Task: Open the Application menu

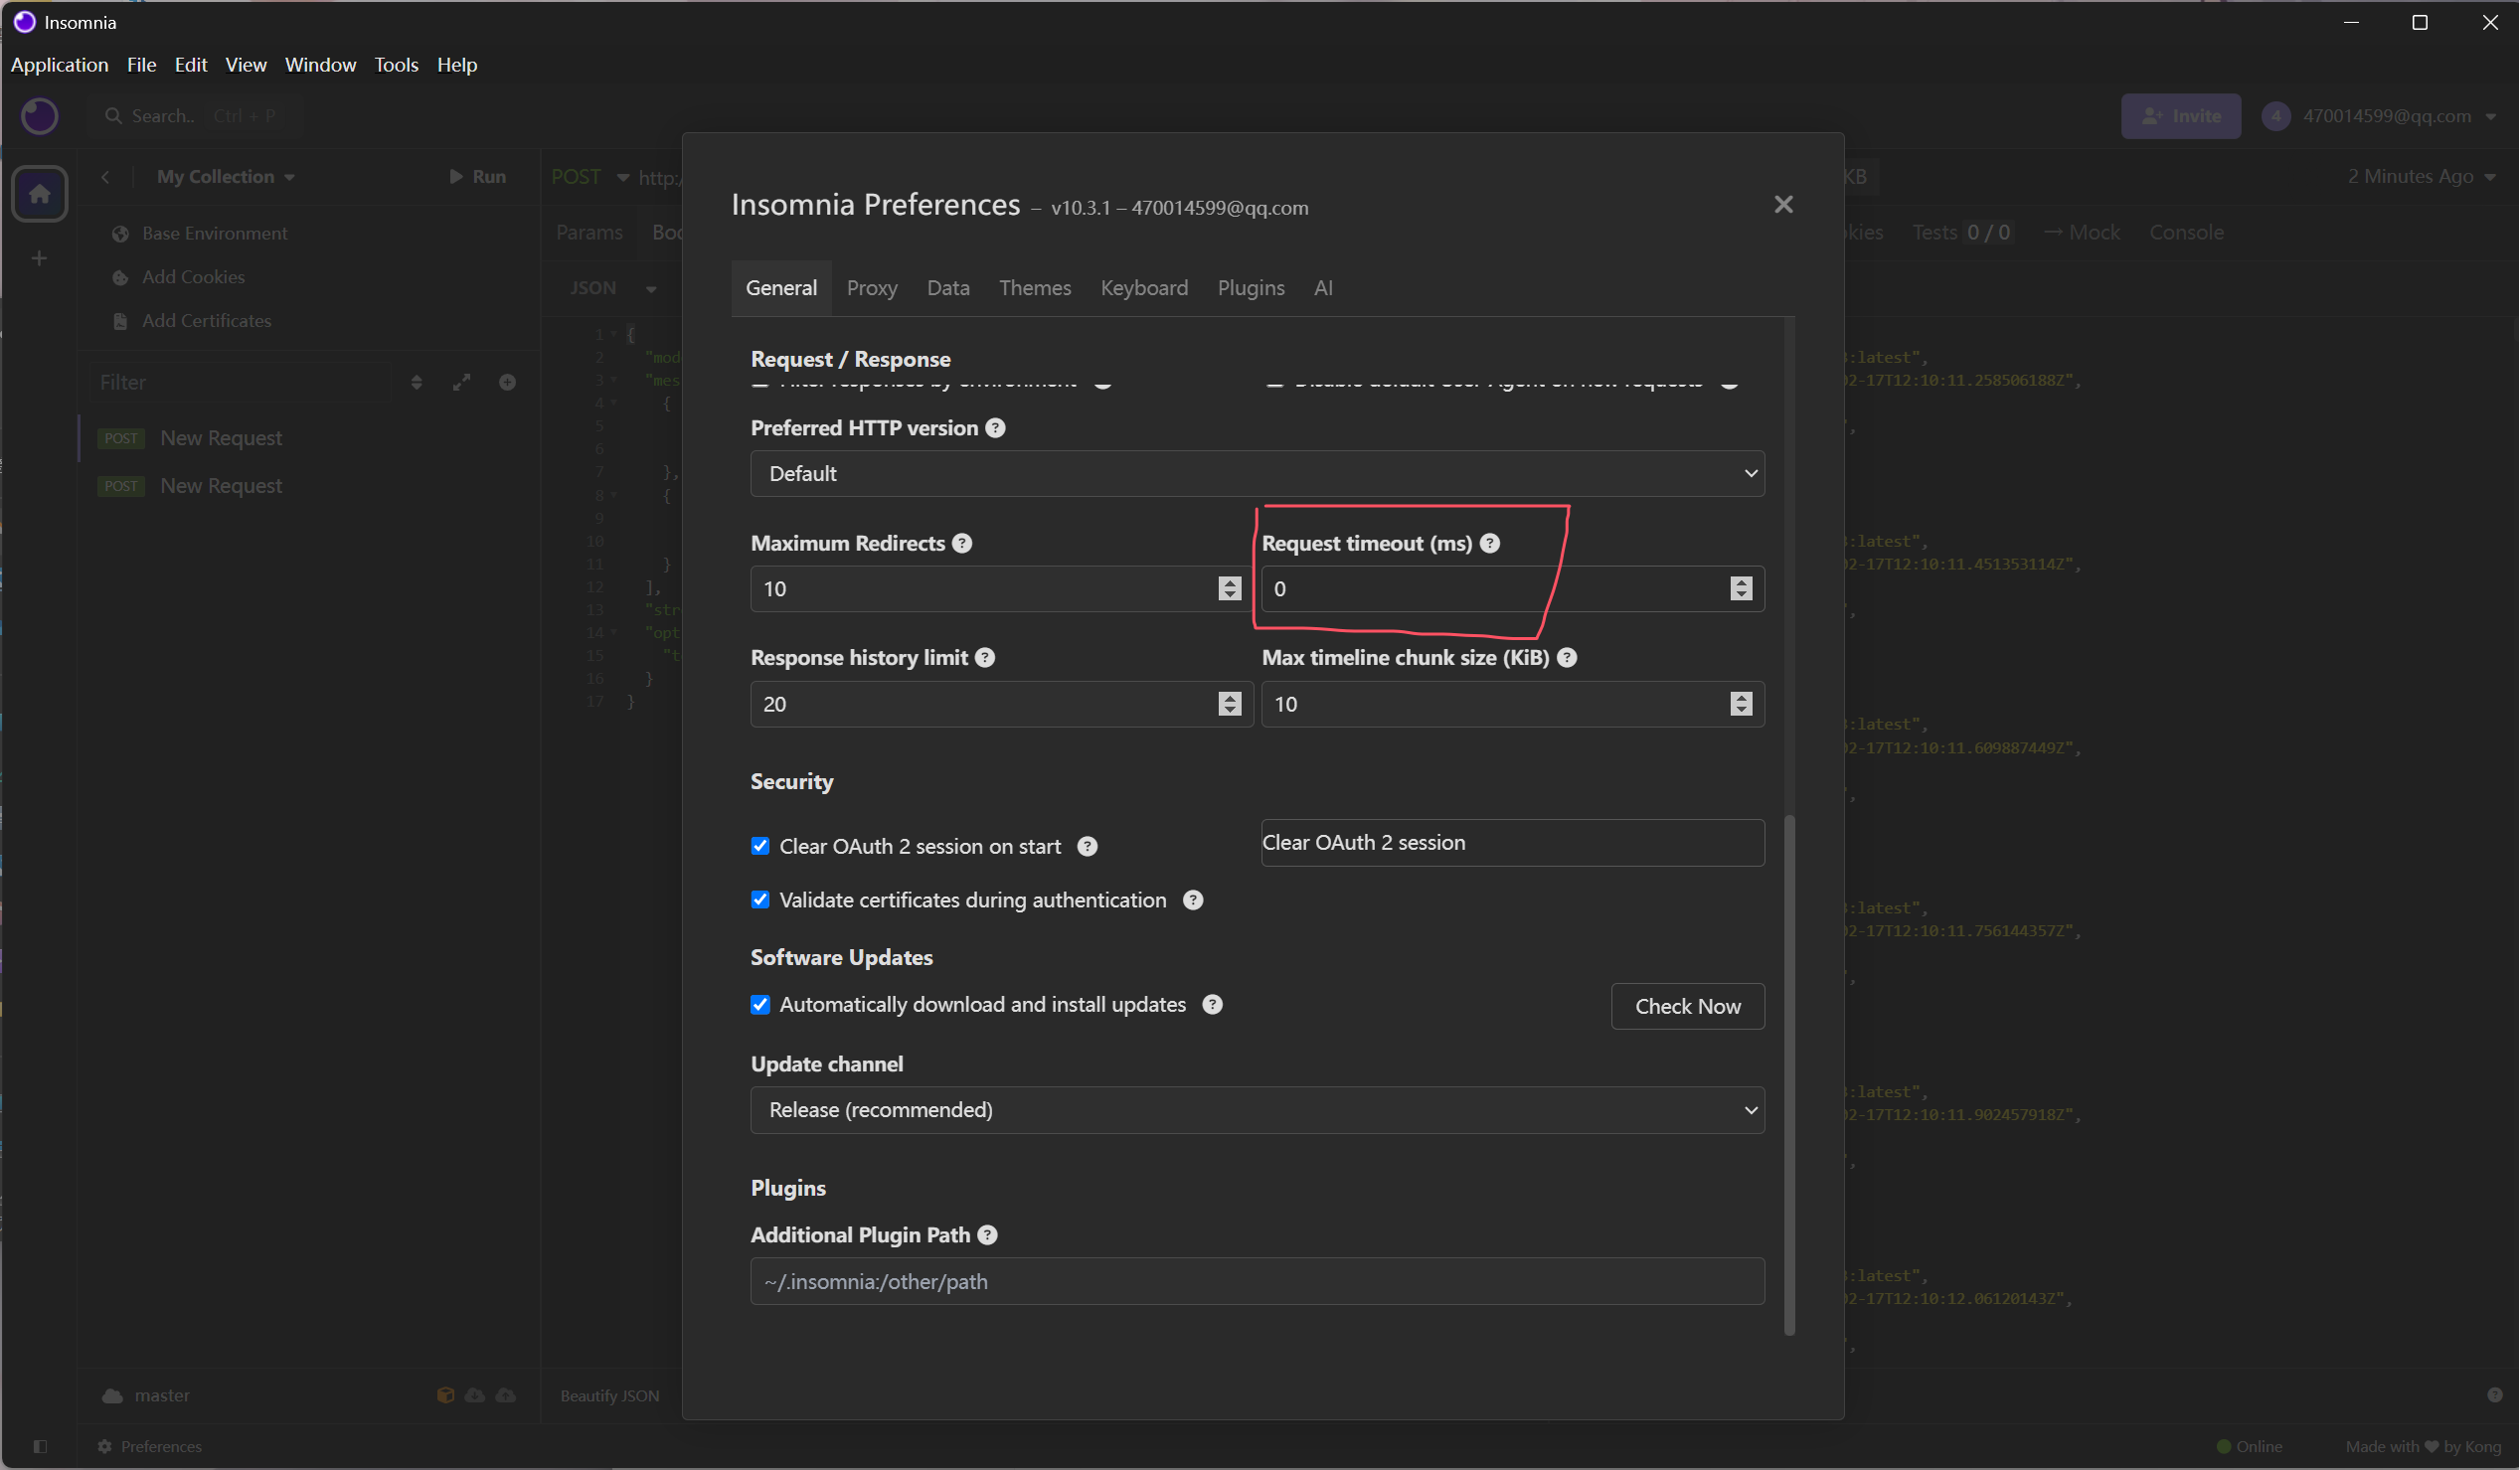Action: click(x=59, y=65)
